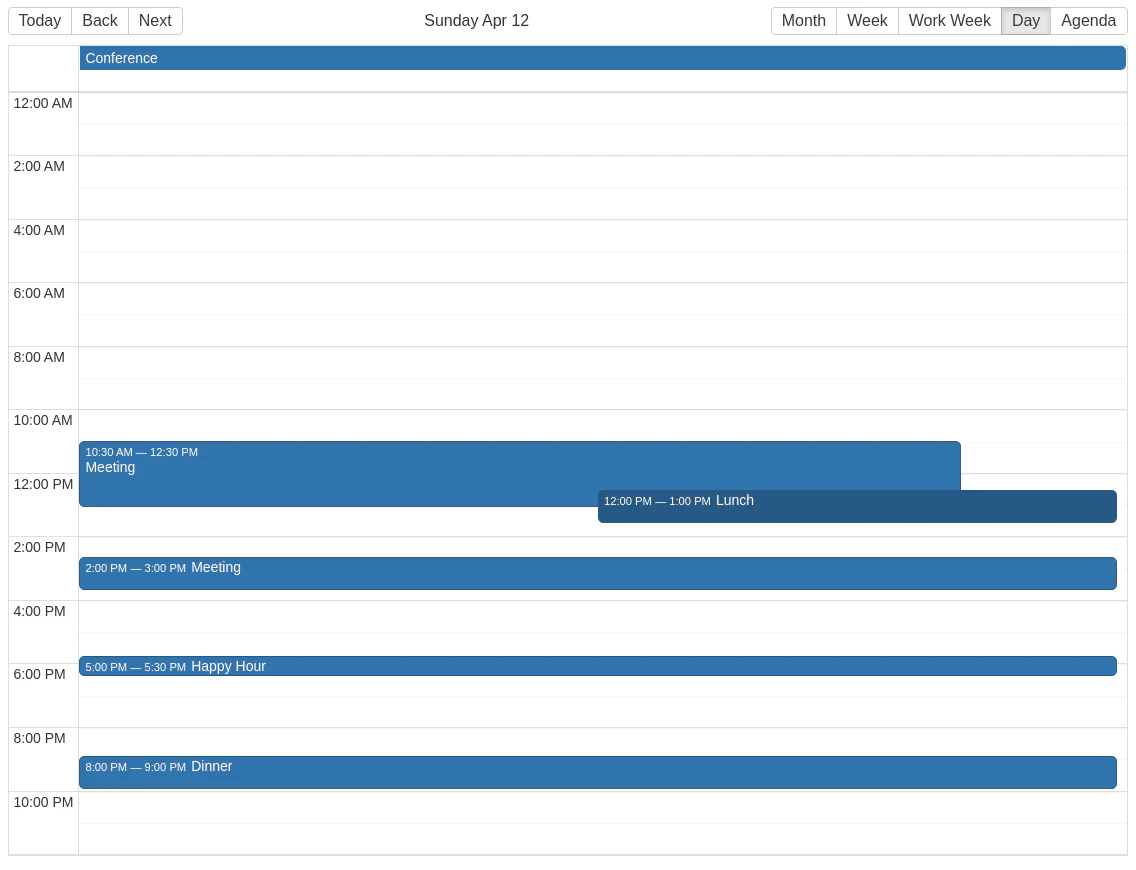Go to Next day
Image resolution: width=1136 pixels, height=870 pixels.
coord(155,20)
